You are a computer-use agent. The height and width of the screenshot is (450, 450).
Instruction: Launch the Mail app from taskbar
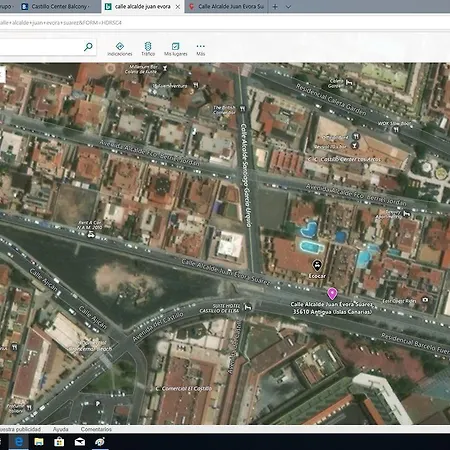pyautogui.click(x=80, y=442)
